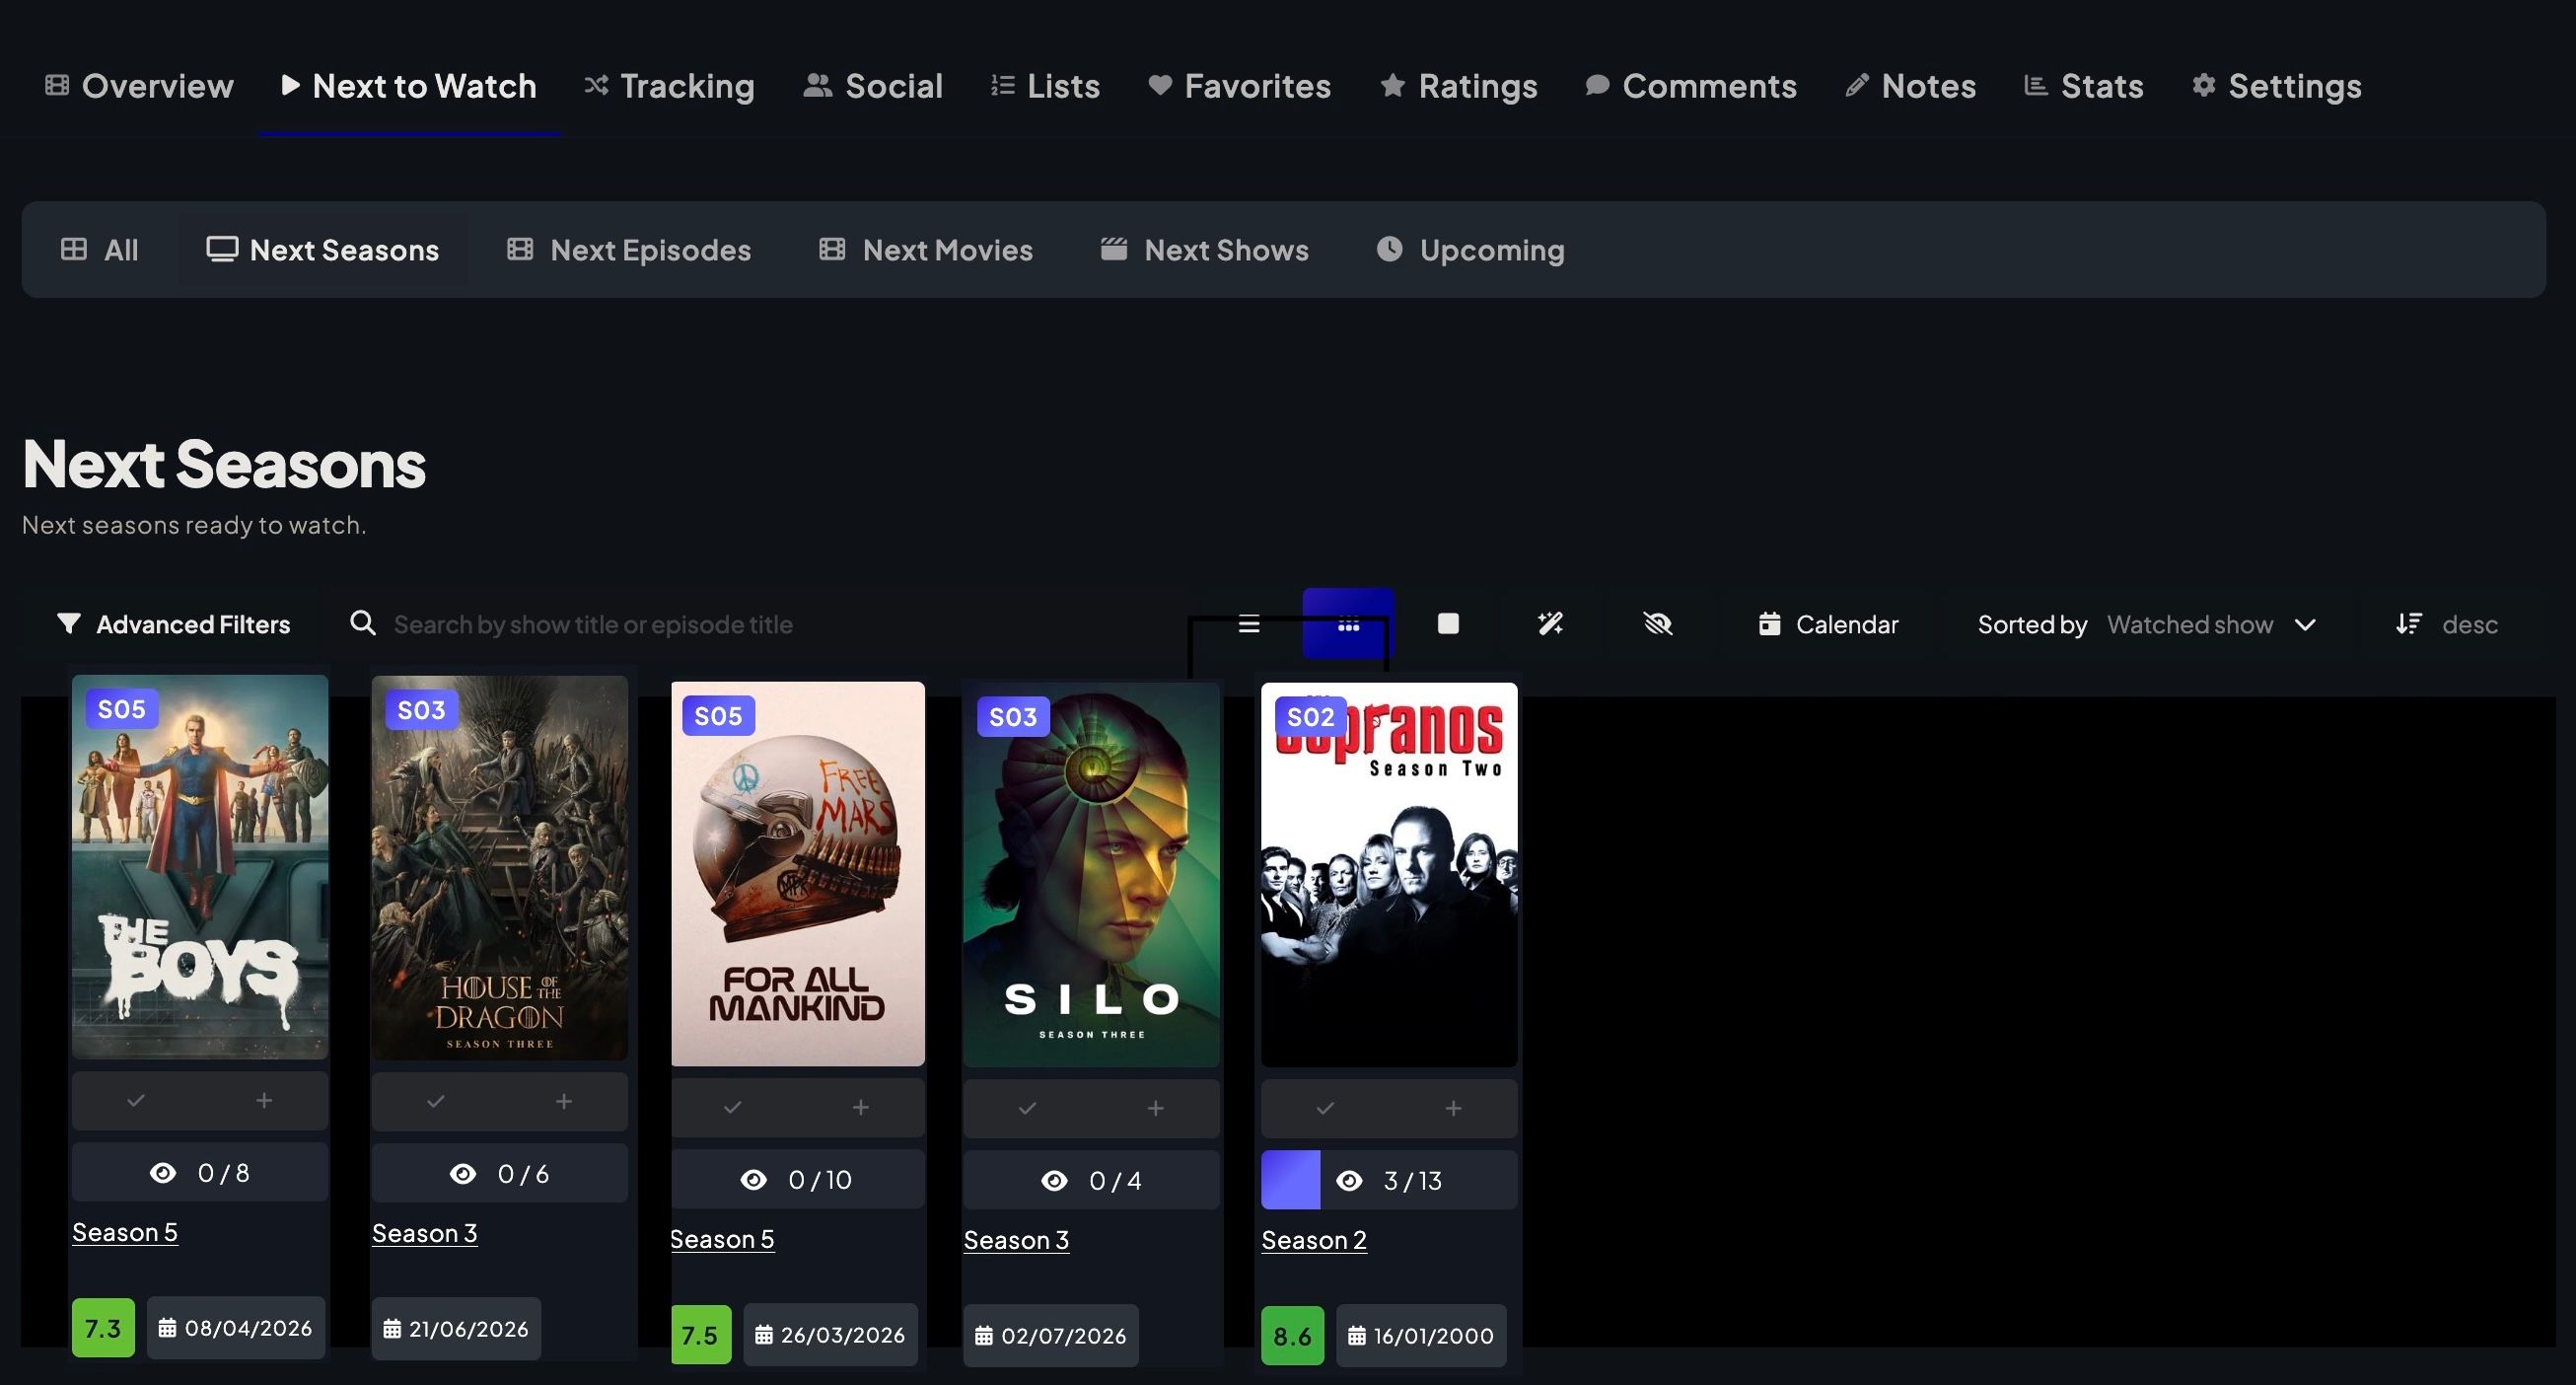Click Silo 0 / 4 watched progress
Image resolution: width=2576 pixels, height=1385 pixels.
coord(1091,1180)
